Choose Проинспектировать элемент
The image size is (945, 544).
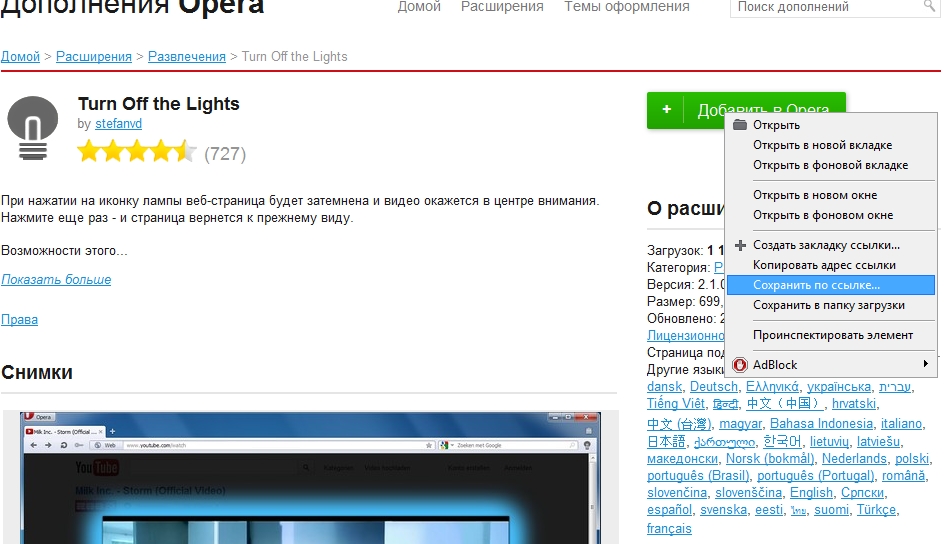[x=832, y=335]
